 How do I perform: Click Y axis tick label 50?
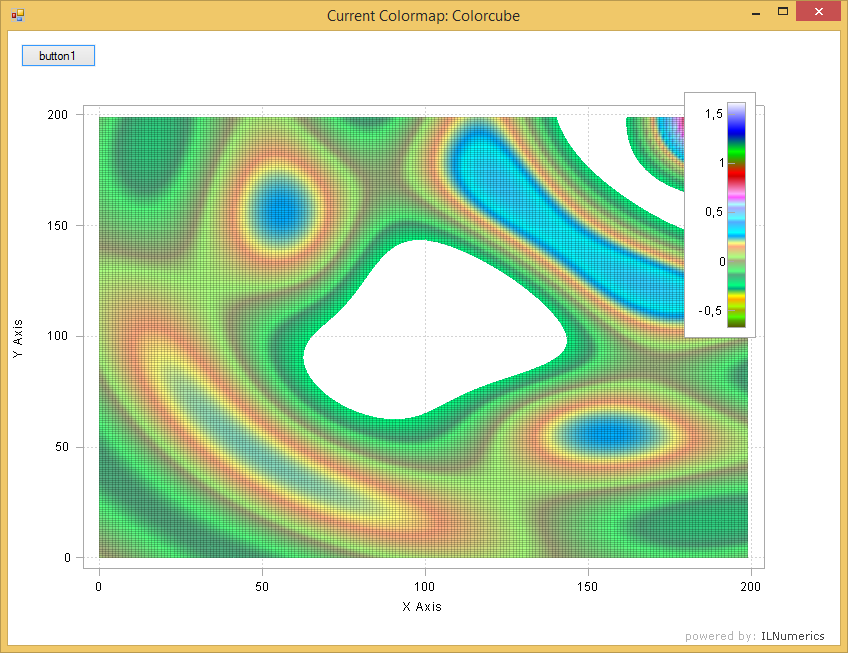62,447
